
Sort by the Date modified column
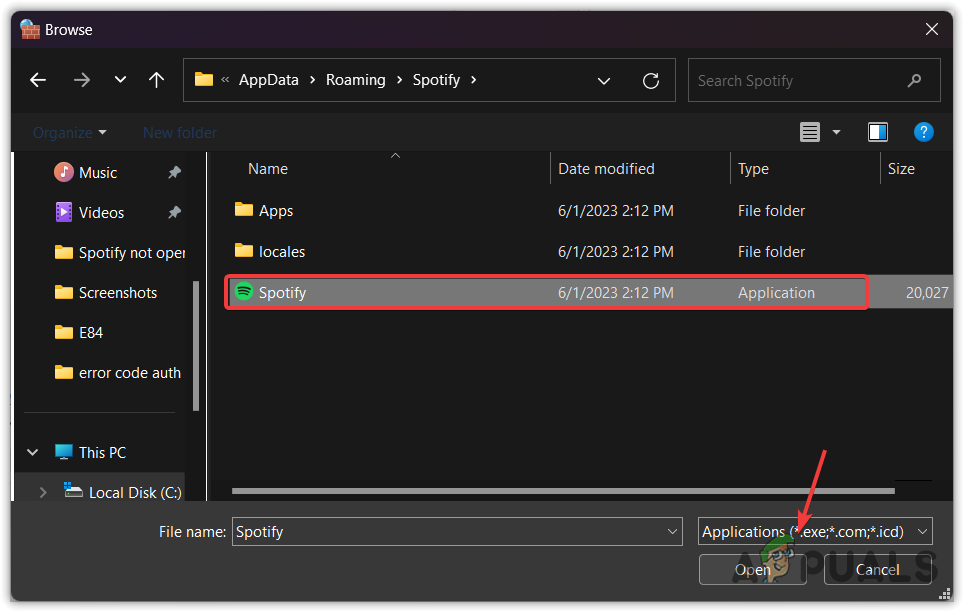coord(606,169)
